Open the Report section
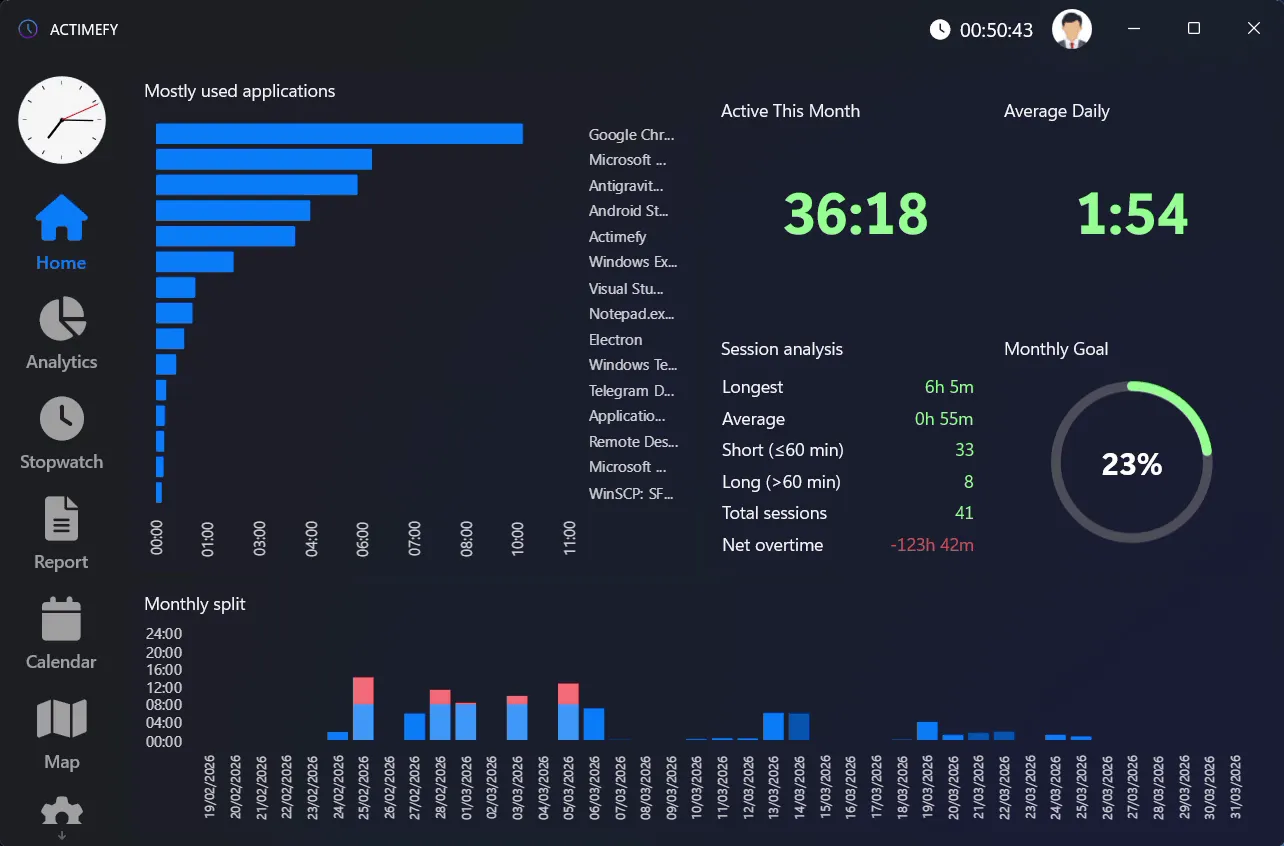Screen dimensions: 1284x846 [x=60, y=535]
